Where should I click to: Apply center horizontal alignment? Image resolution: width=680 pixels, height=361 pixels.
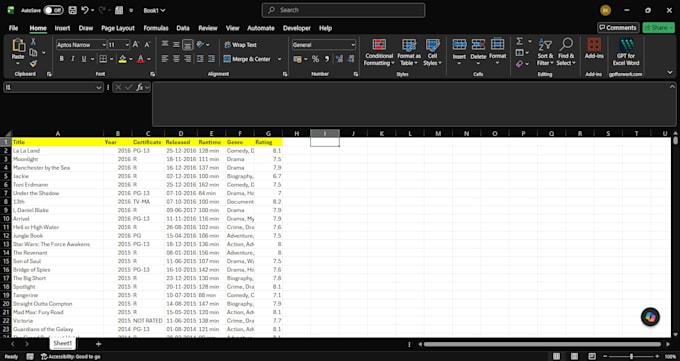(176, 59)
